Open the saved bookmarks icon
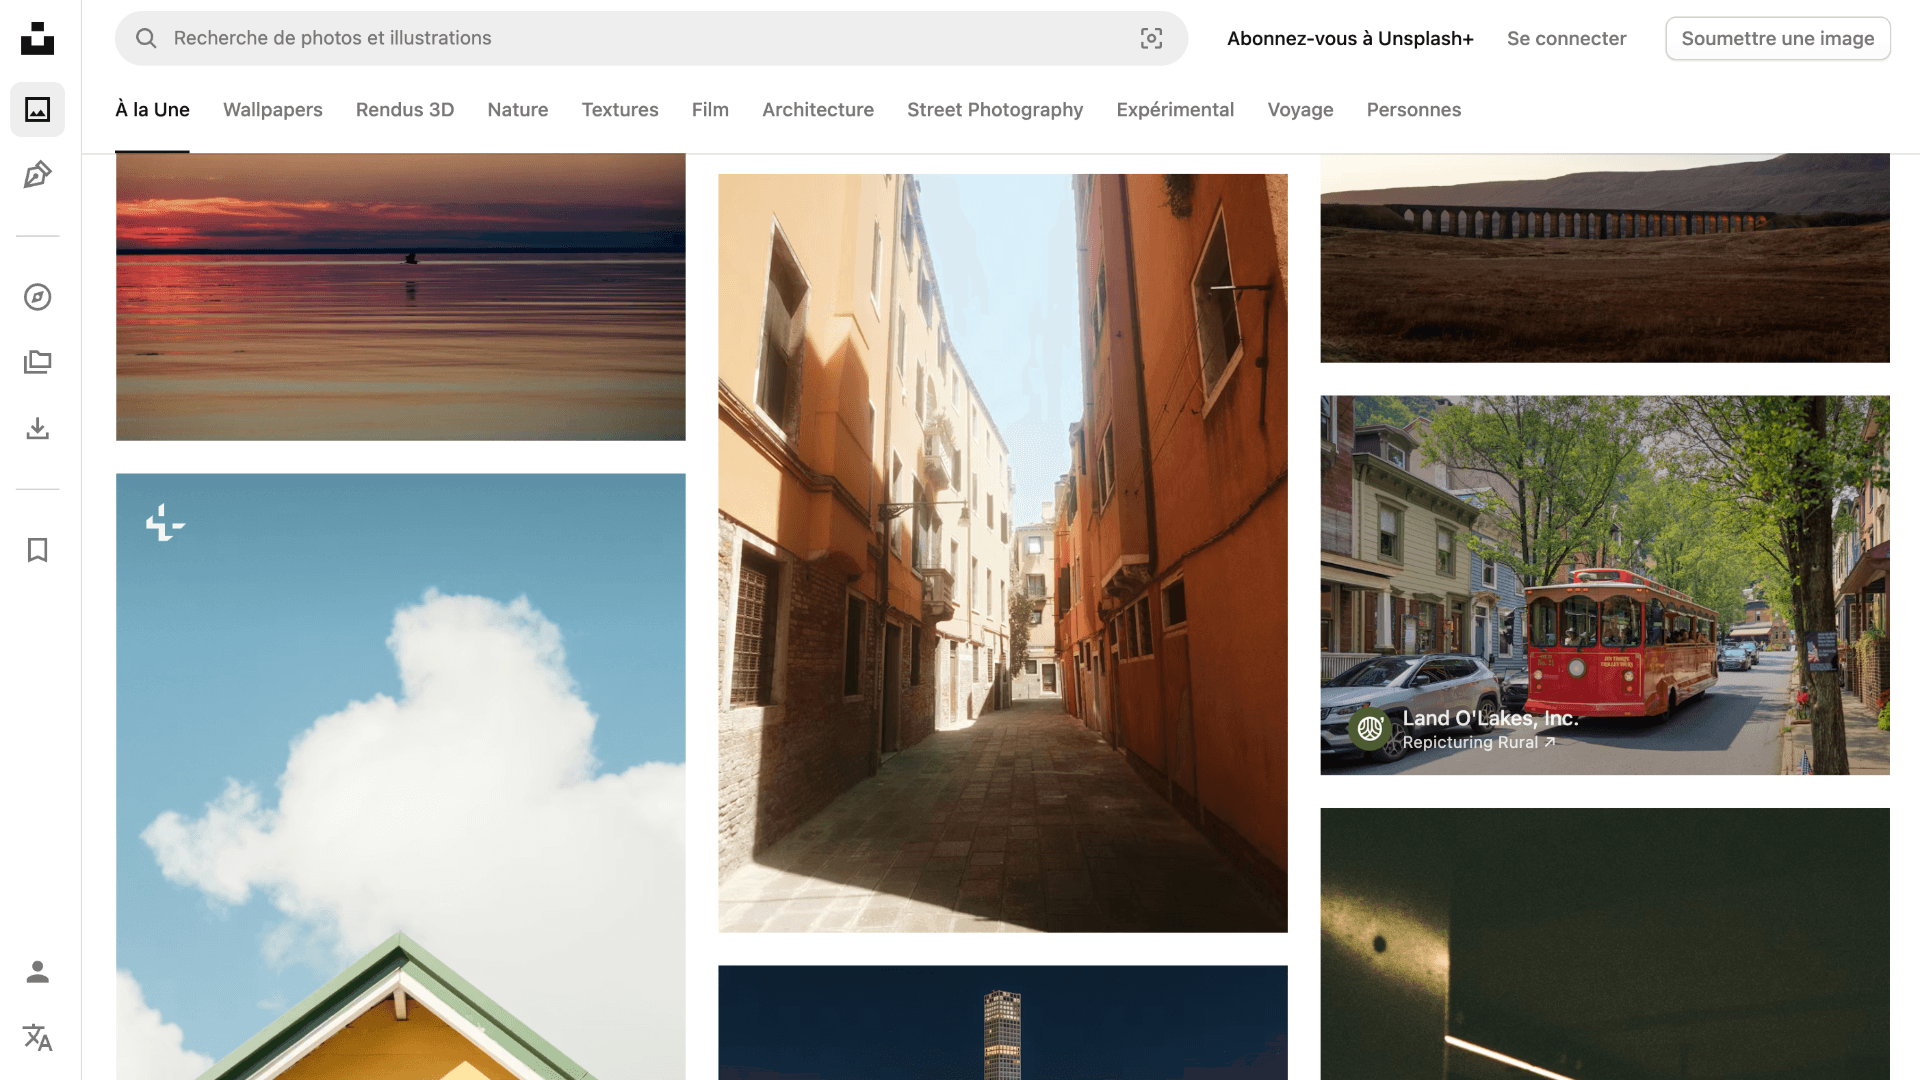1920x1080 pixels. [37, 550]
